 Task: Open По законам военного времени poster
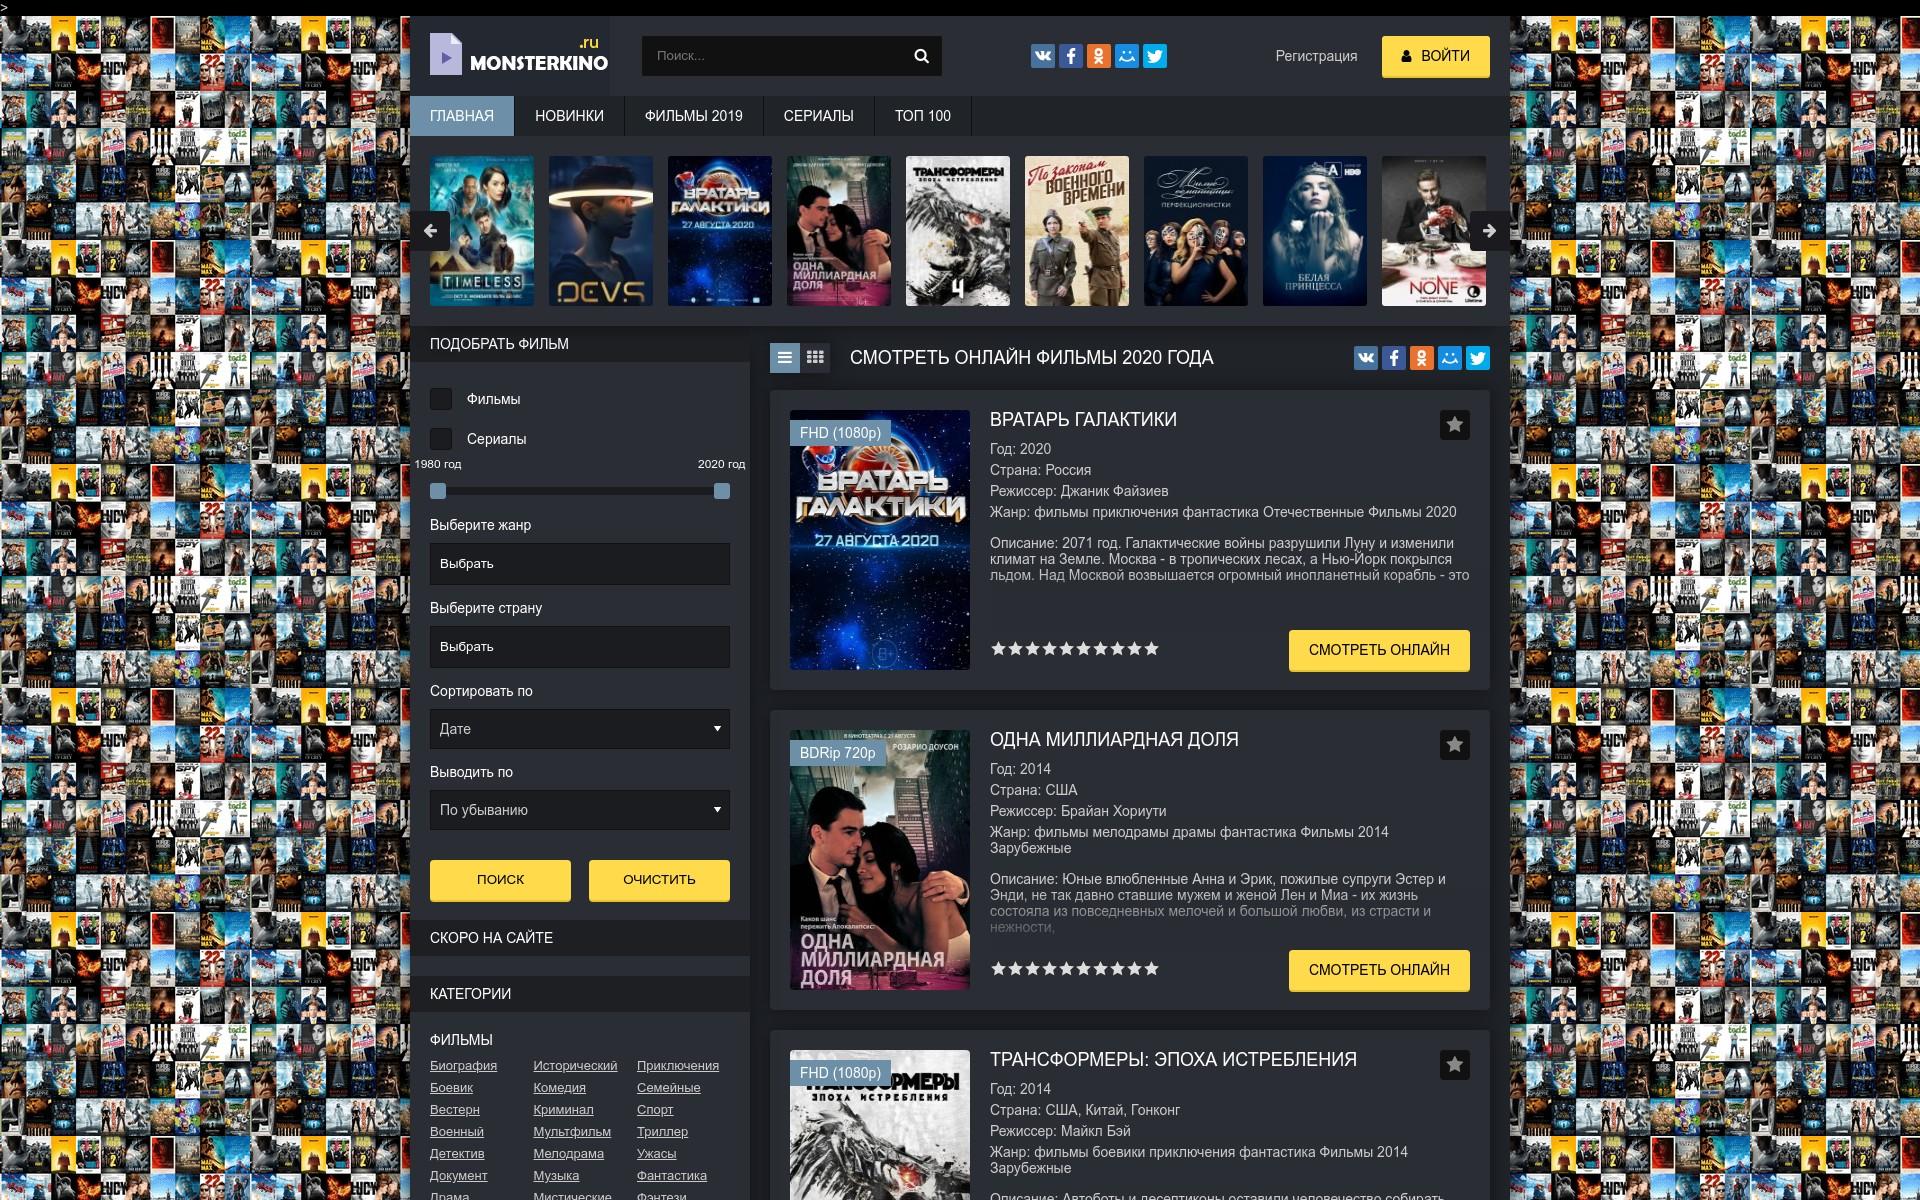pos(1077,231)
